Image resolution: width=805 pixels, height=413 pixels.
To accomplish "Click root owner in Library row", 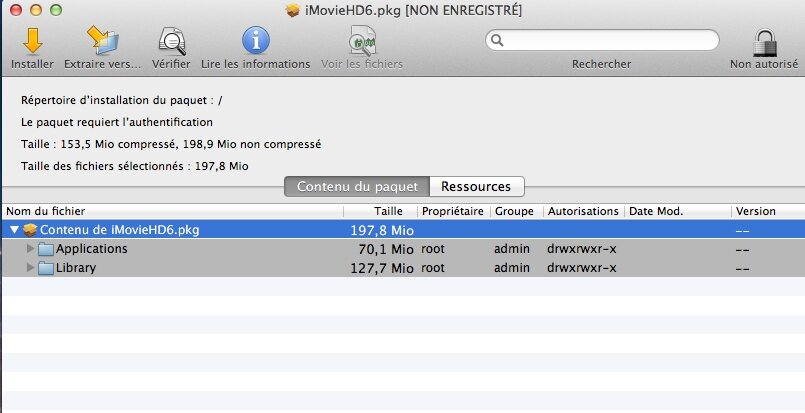I will point(433,268).
